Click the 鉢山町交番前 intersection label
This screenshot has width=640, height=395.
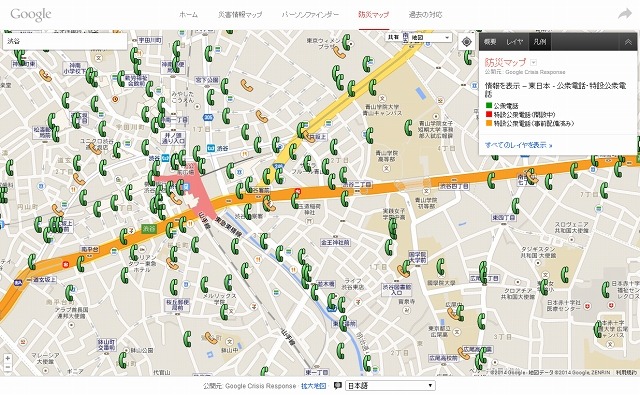tap(106, 345)
